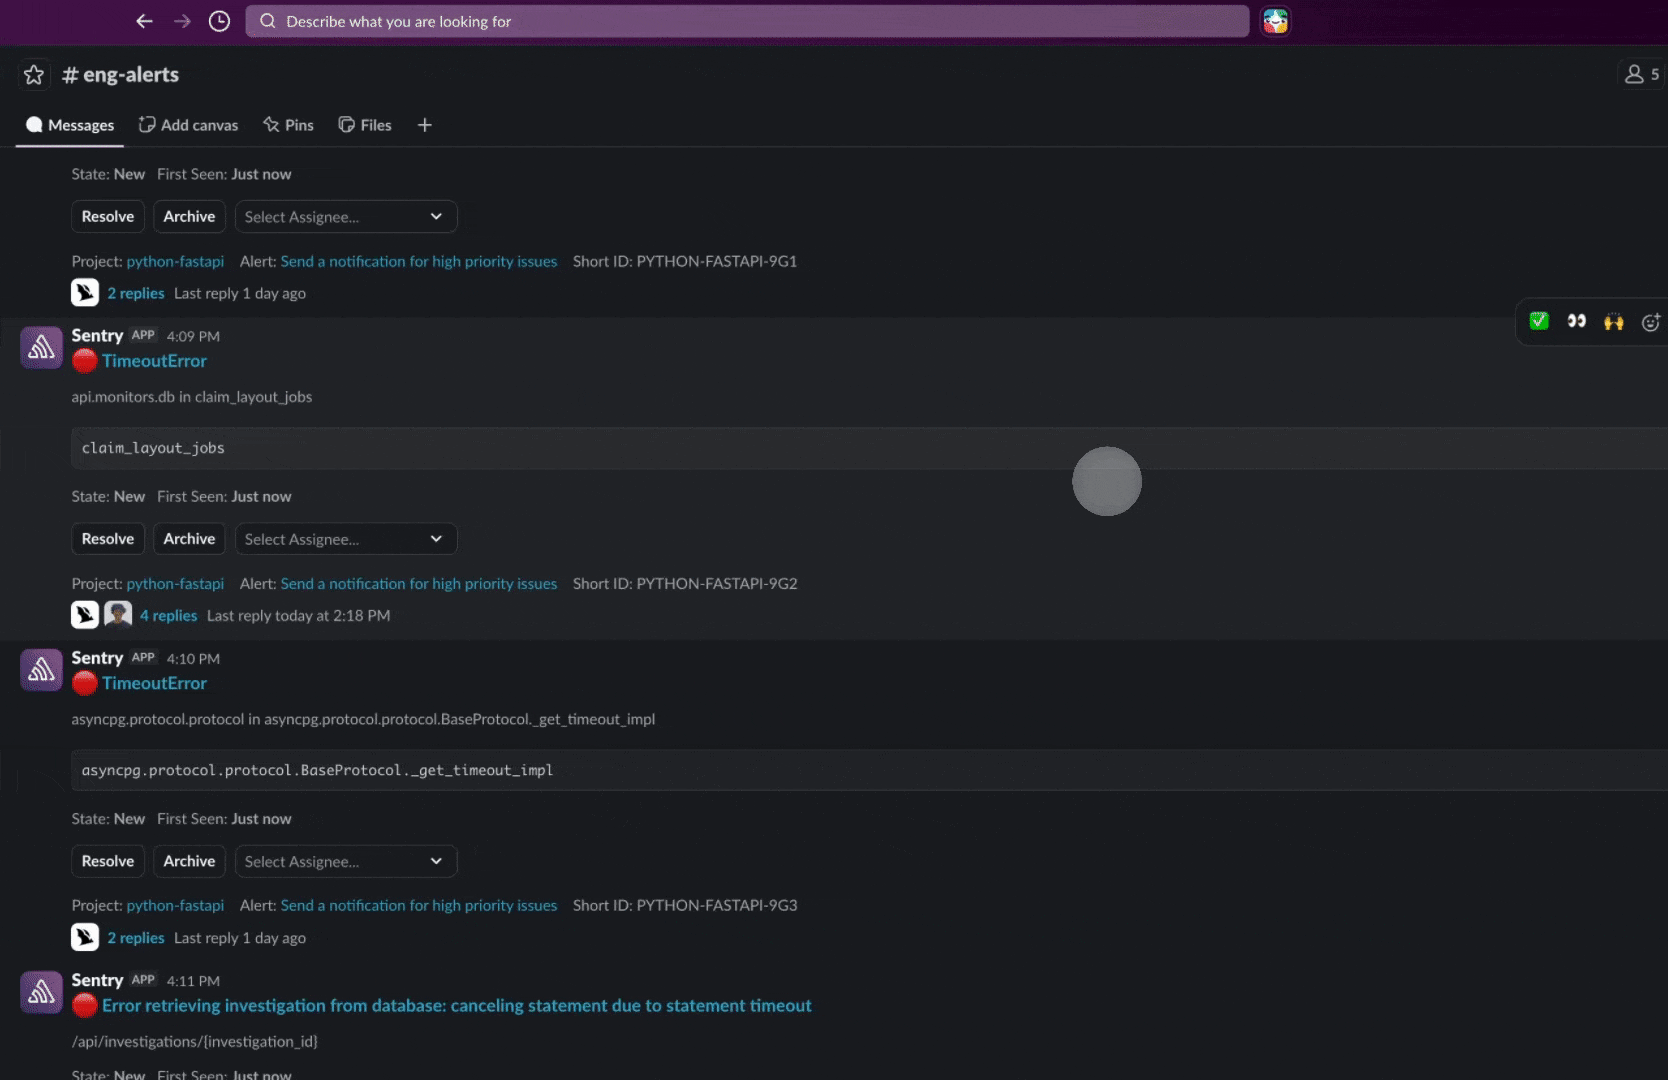The height and width of the screenshot is (1080, 1668).
Task: React with the eyes emoji
Action: (x=1576, y=321)
